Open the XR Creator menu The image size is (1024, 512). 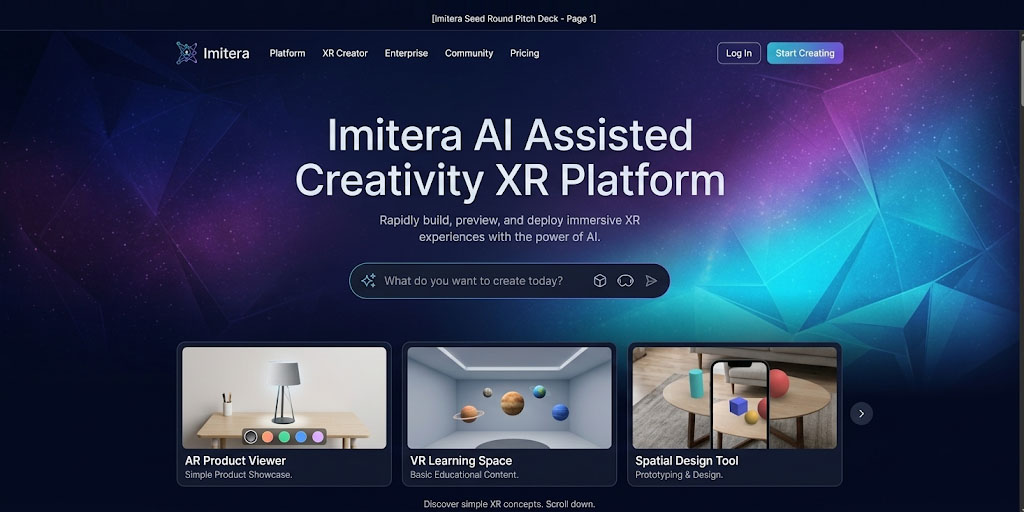(345, 54)
